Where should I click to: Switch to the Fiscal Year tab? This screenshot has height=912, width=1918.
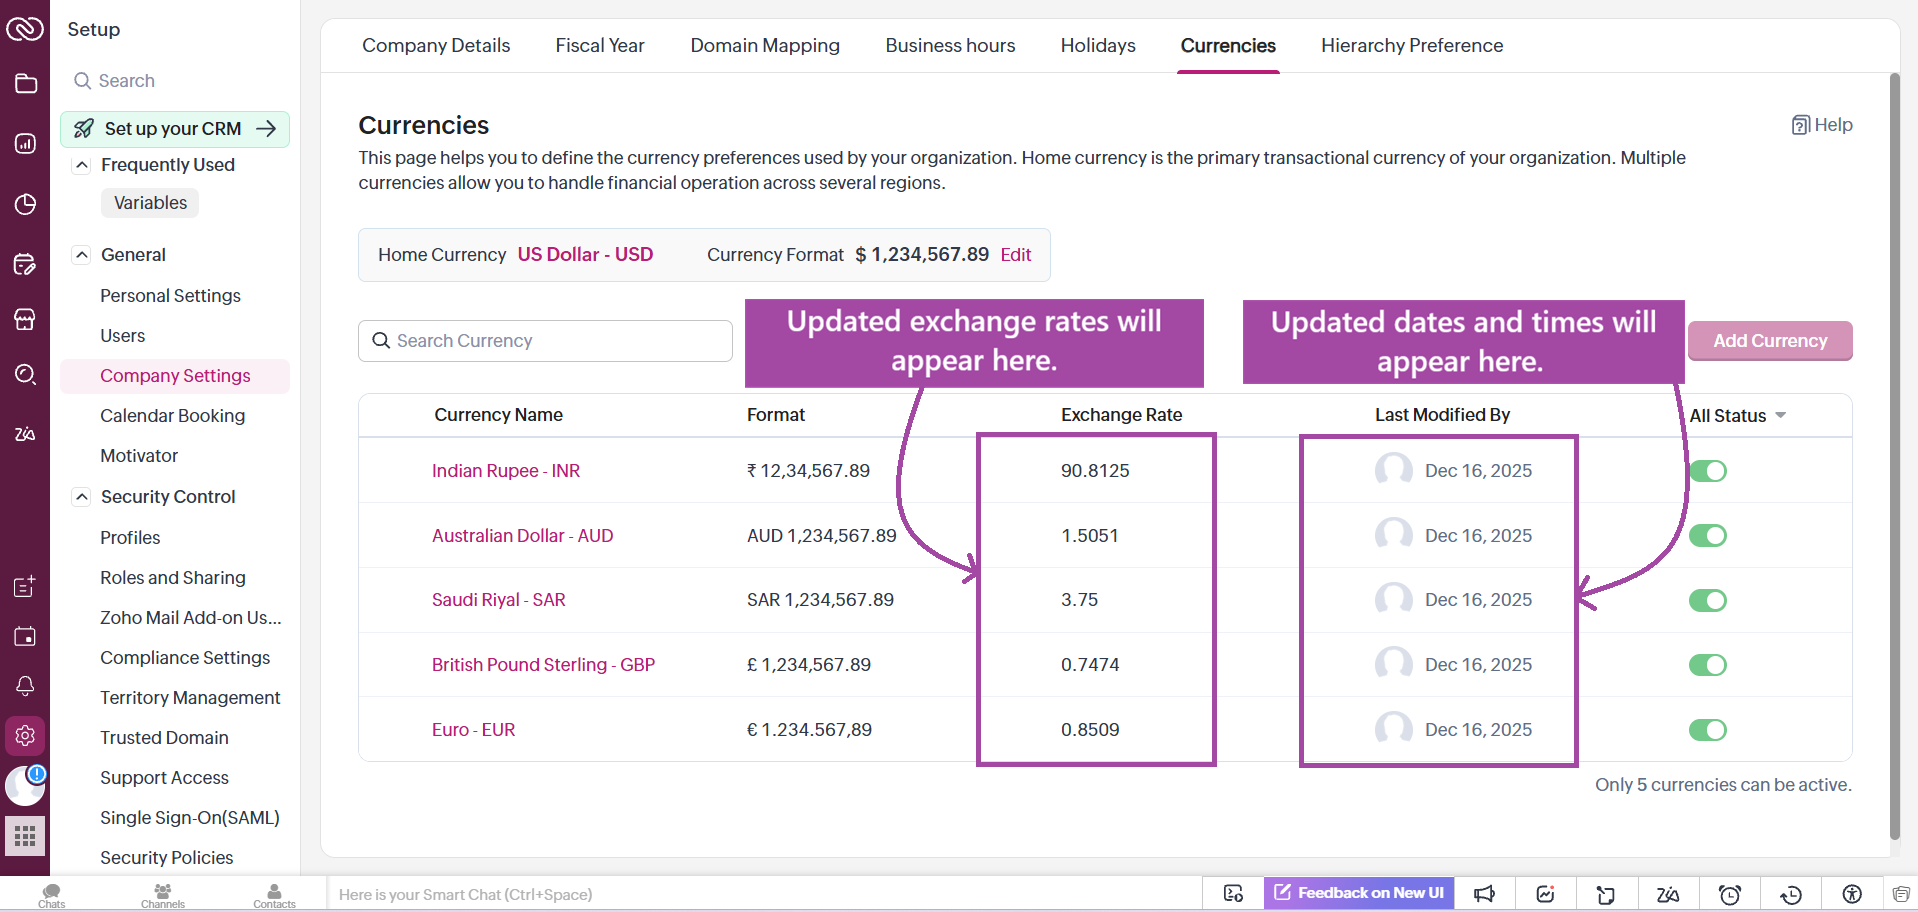599,46
